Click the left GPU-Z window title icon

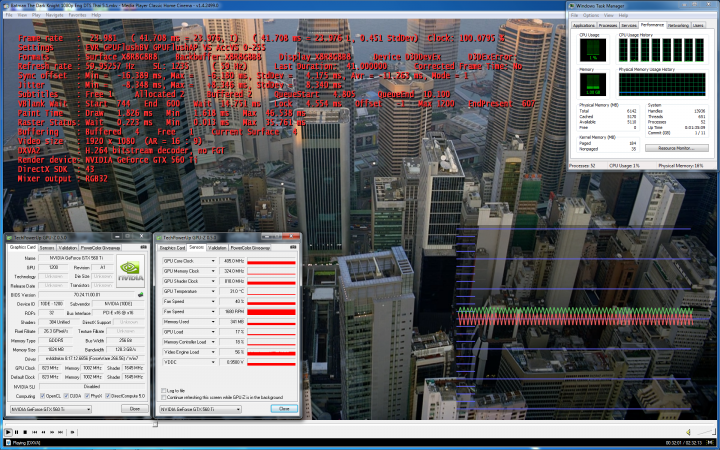tap(9, 237)
